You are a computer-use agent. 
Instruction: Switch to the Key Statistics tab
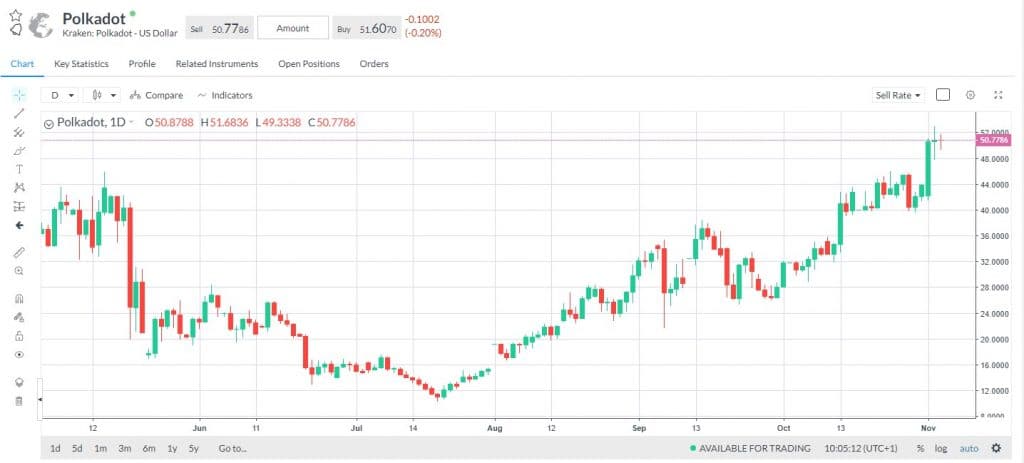coord(81,64)
